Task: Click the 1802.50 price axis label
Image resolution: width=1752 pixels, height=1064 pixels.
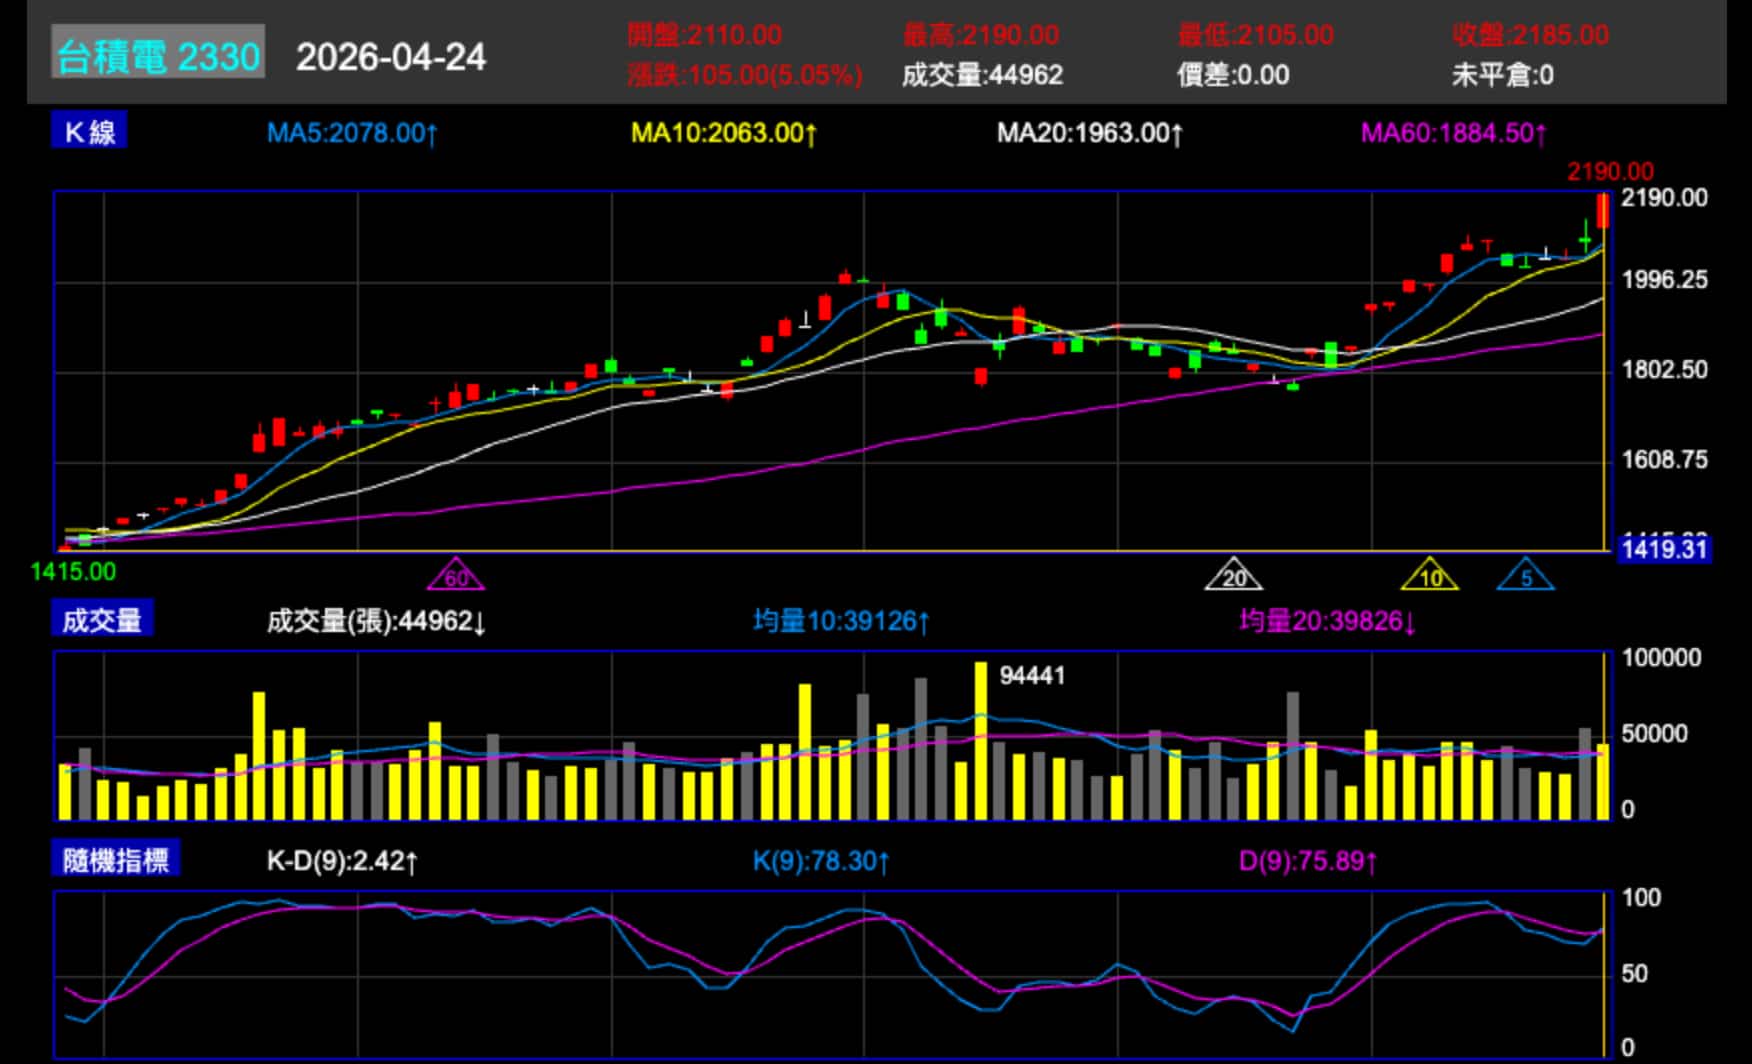Action: tap(1664, 370)
